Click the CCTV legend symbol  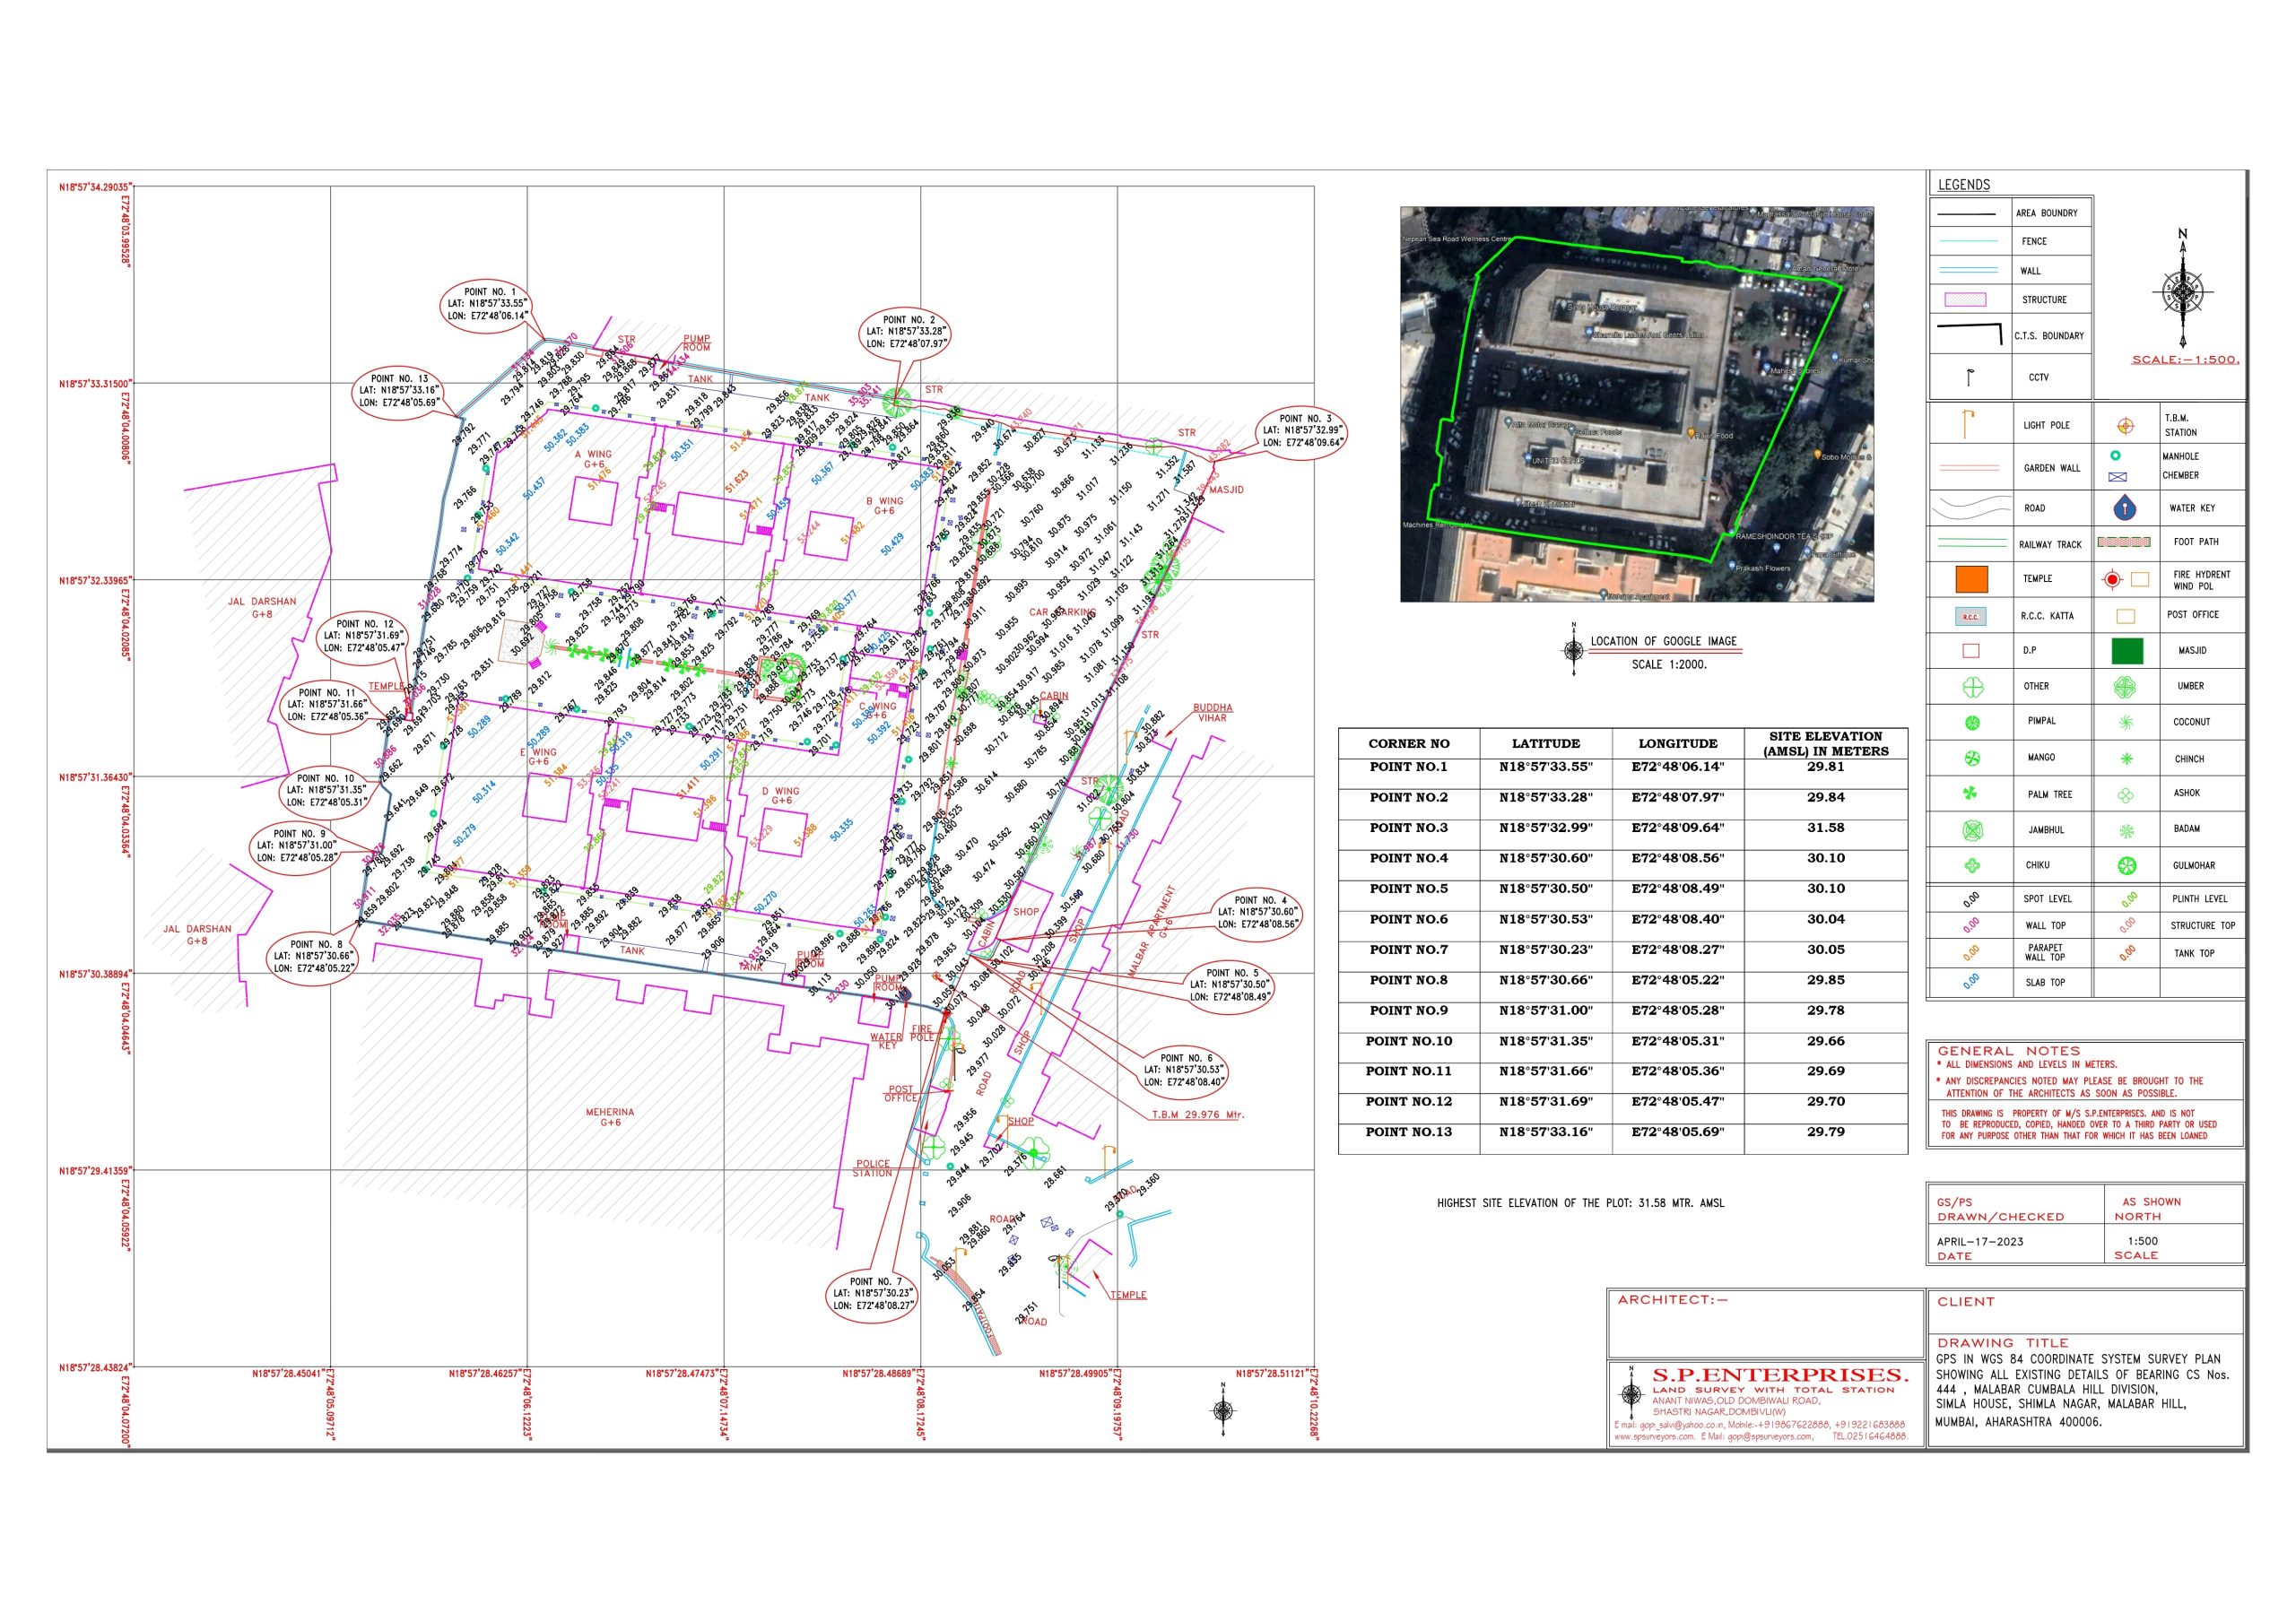click(1970, 377)
